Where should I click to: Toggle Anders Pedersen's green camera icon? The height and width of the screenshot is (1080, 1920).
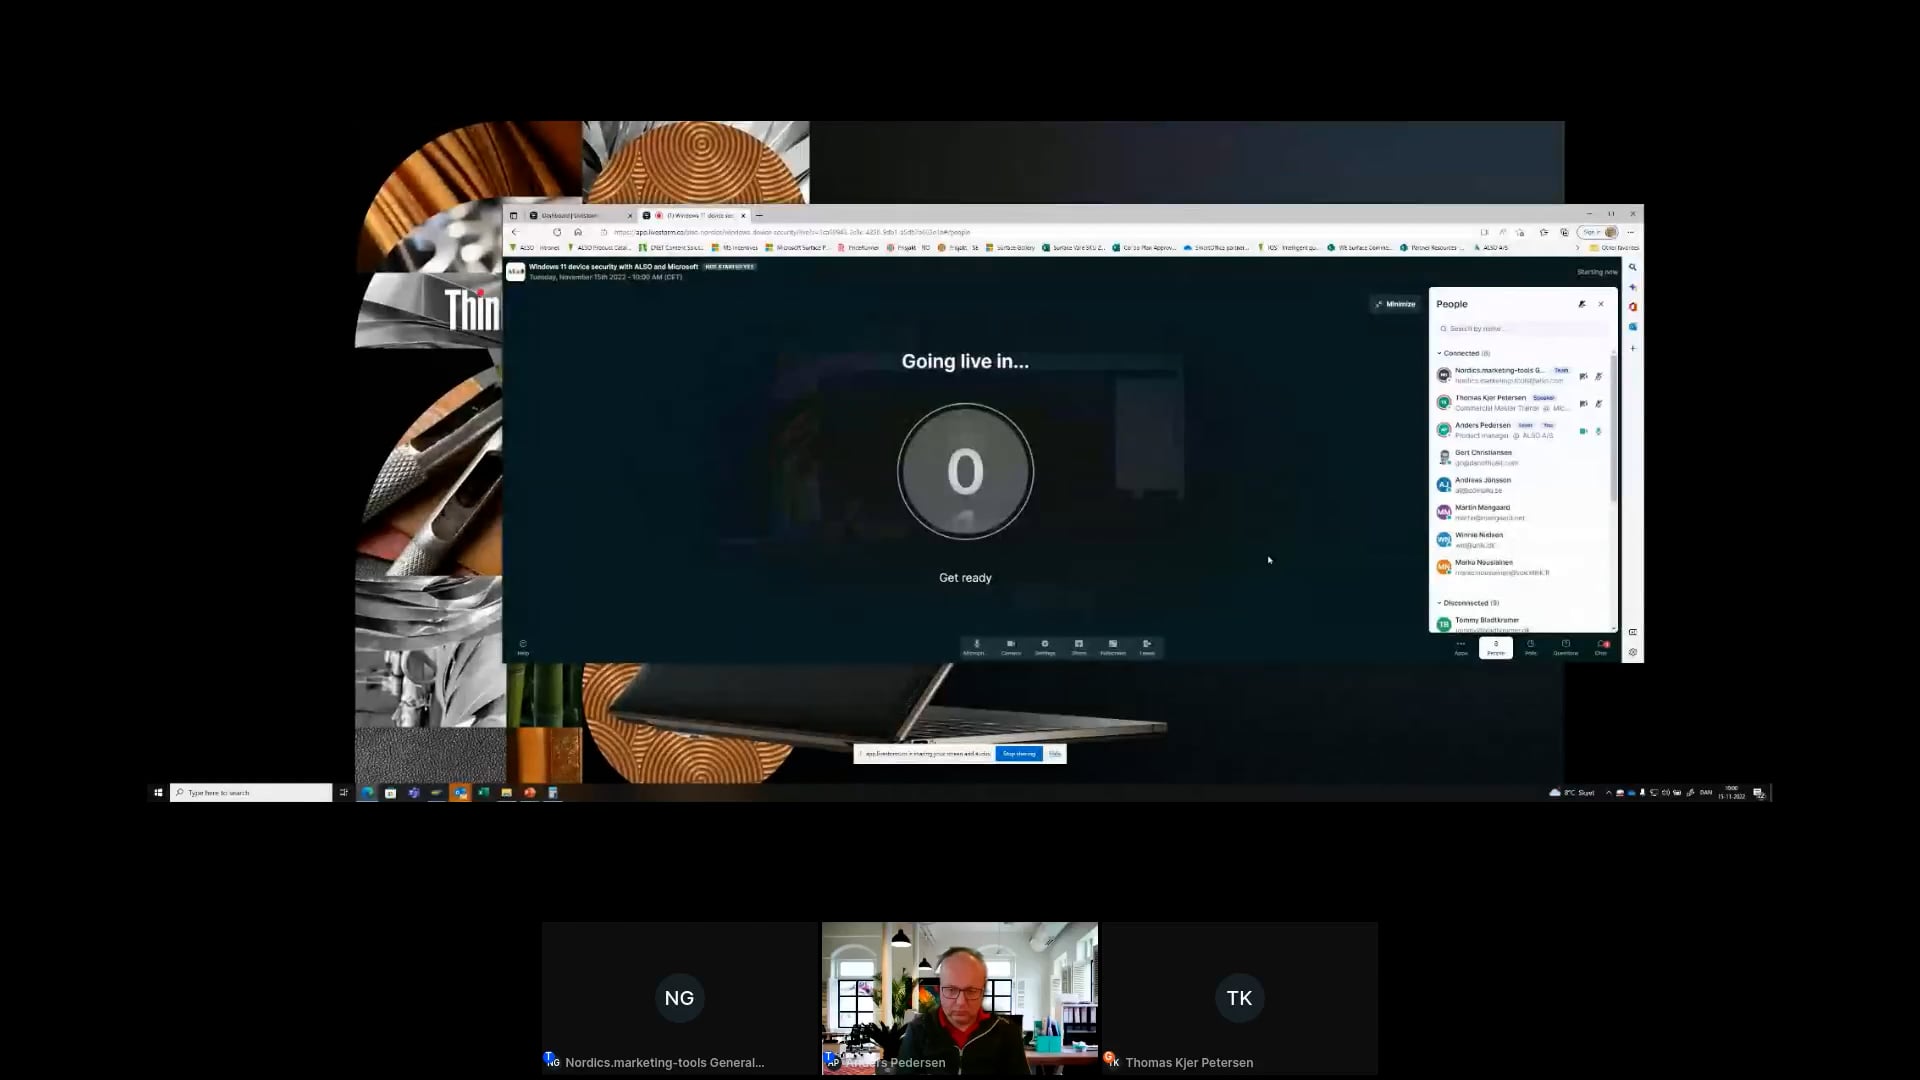pos(1583,431)
